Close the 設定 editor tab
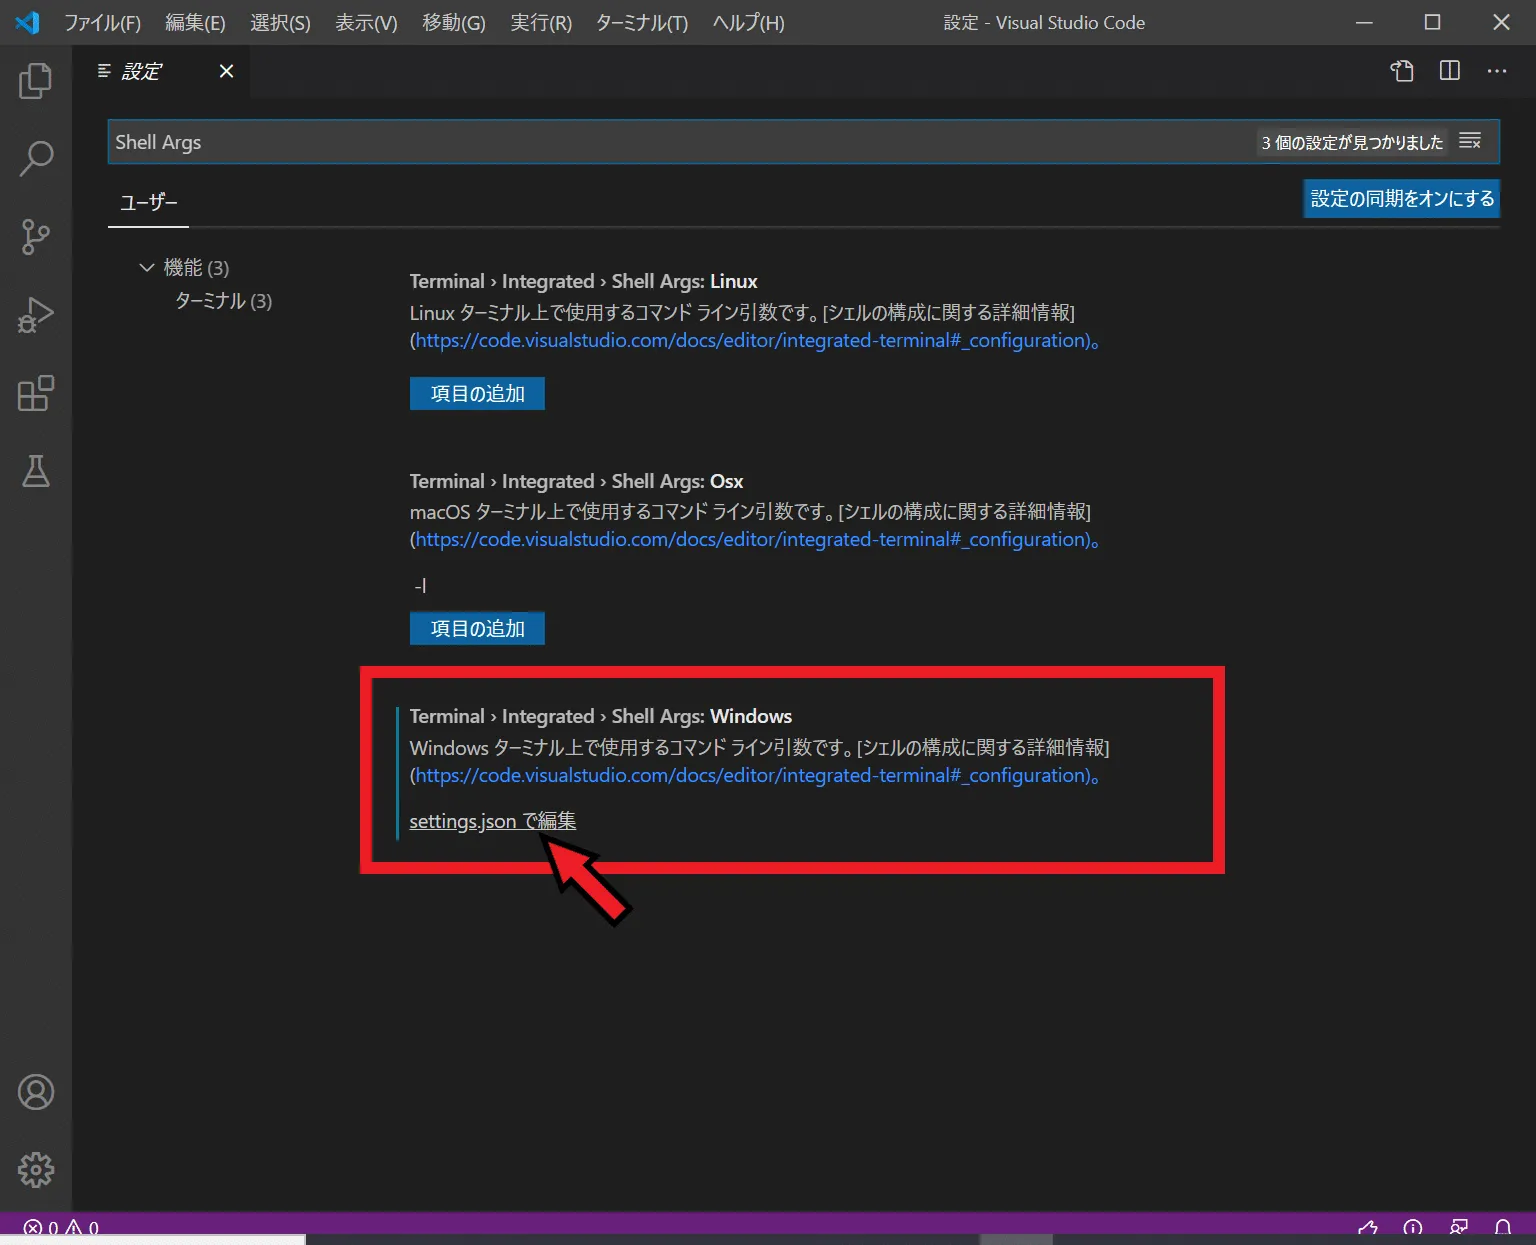Image resolution: width=1536 pixels, height=1245 pixels. pyautogui.click(x=227, y=71)
